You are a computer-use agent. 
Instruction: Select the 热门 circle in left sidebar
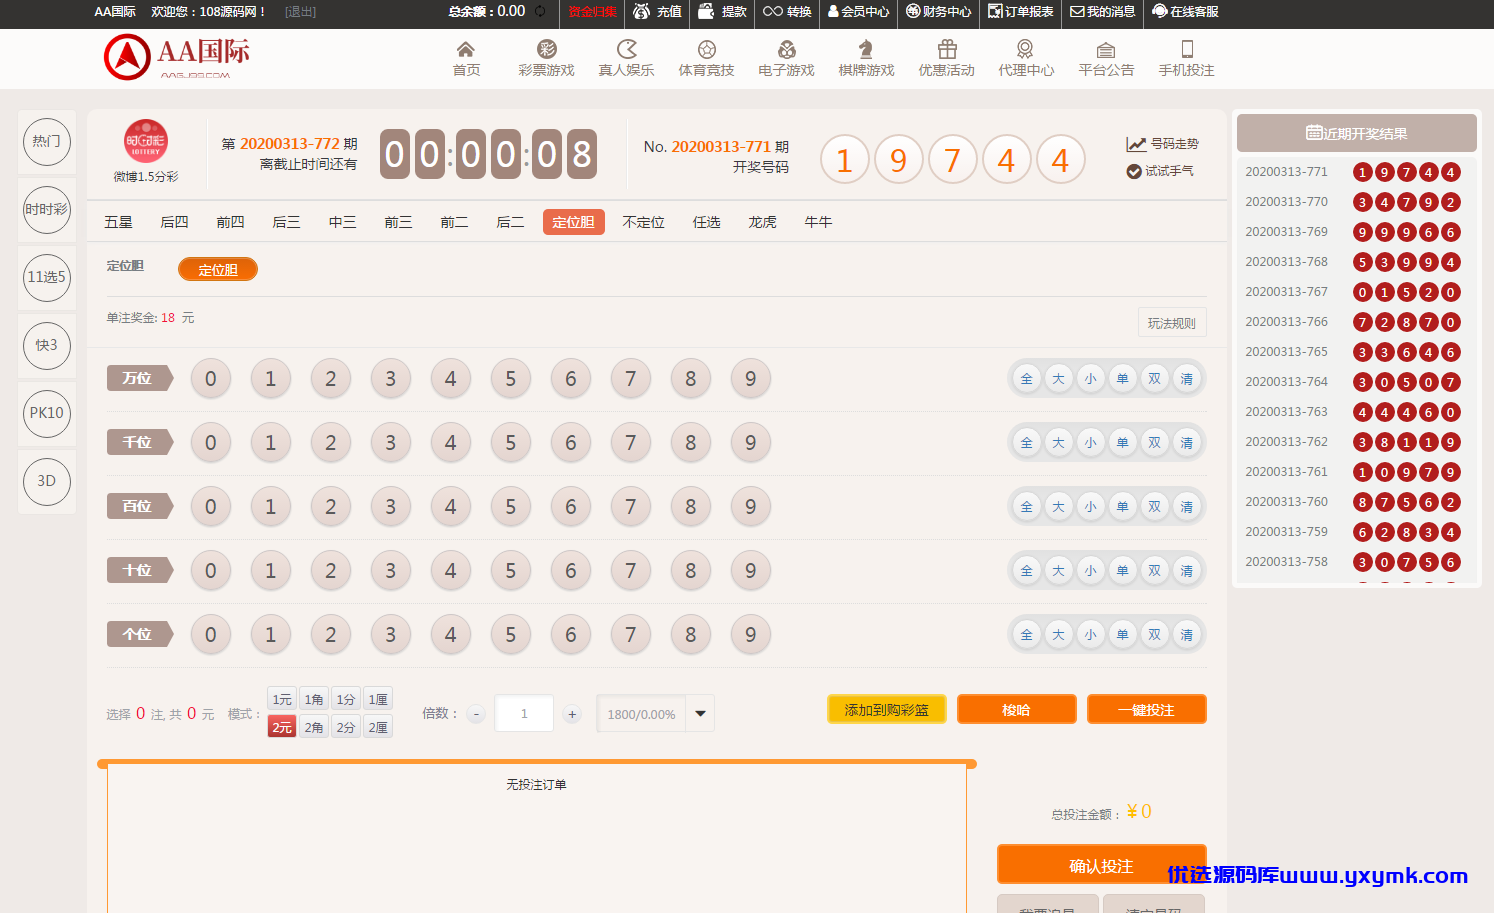[x=47, y=141]
